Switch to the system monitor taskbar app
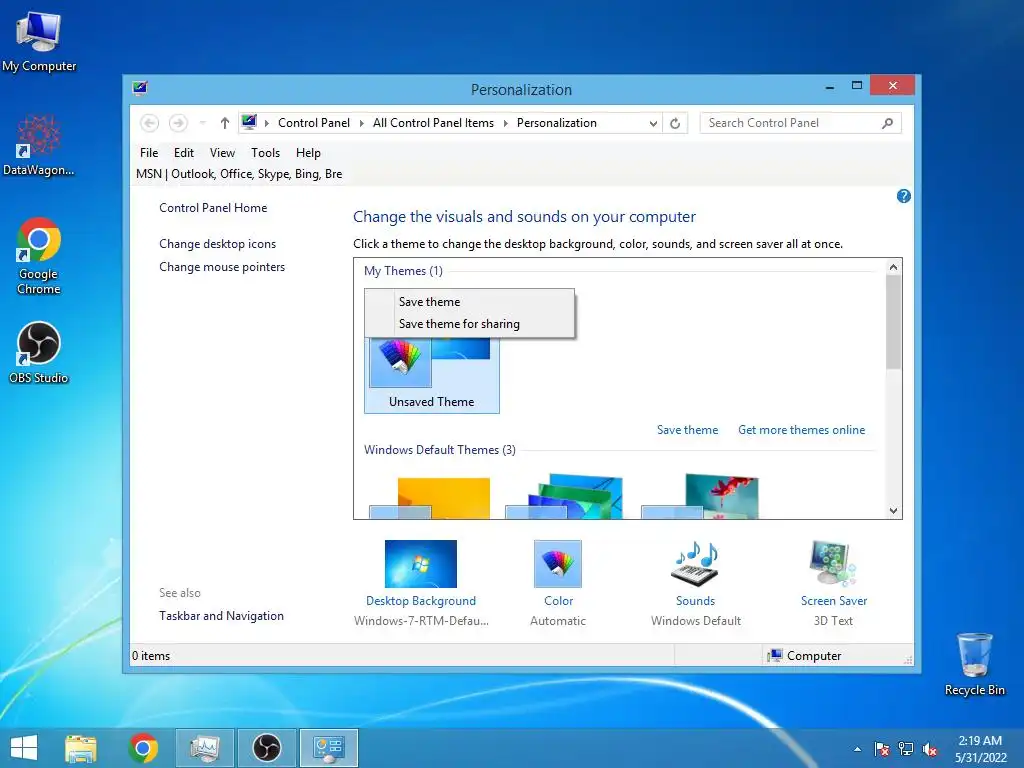Image resolution: width=1024 pixels, height=768 pixels. (204, 748)
